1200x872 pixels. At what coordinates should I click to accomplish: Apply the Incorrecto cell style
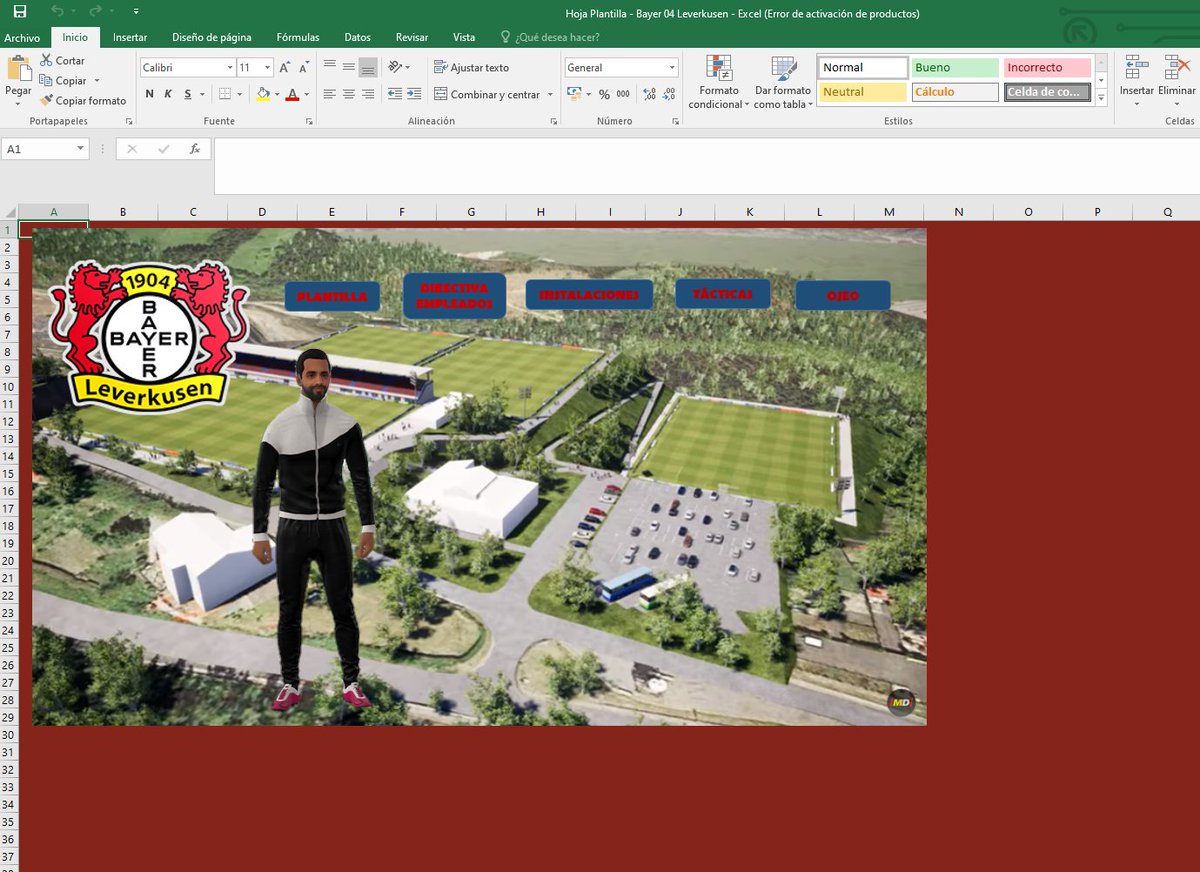click(x=1047, y=68)
